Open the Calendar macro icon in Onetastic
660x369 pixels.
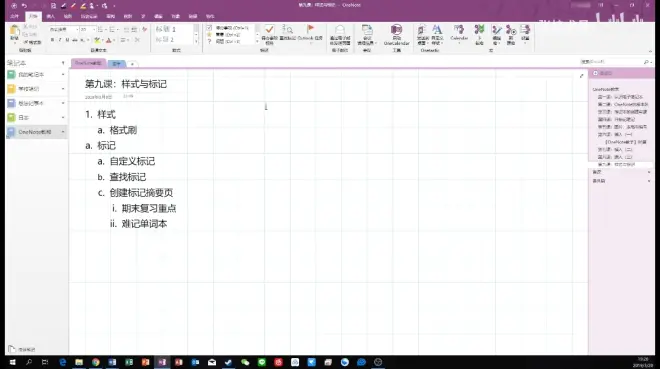[459, 29]
